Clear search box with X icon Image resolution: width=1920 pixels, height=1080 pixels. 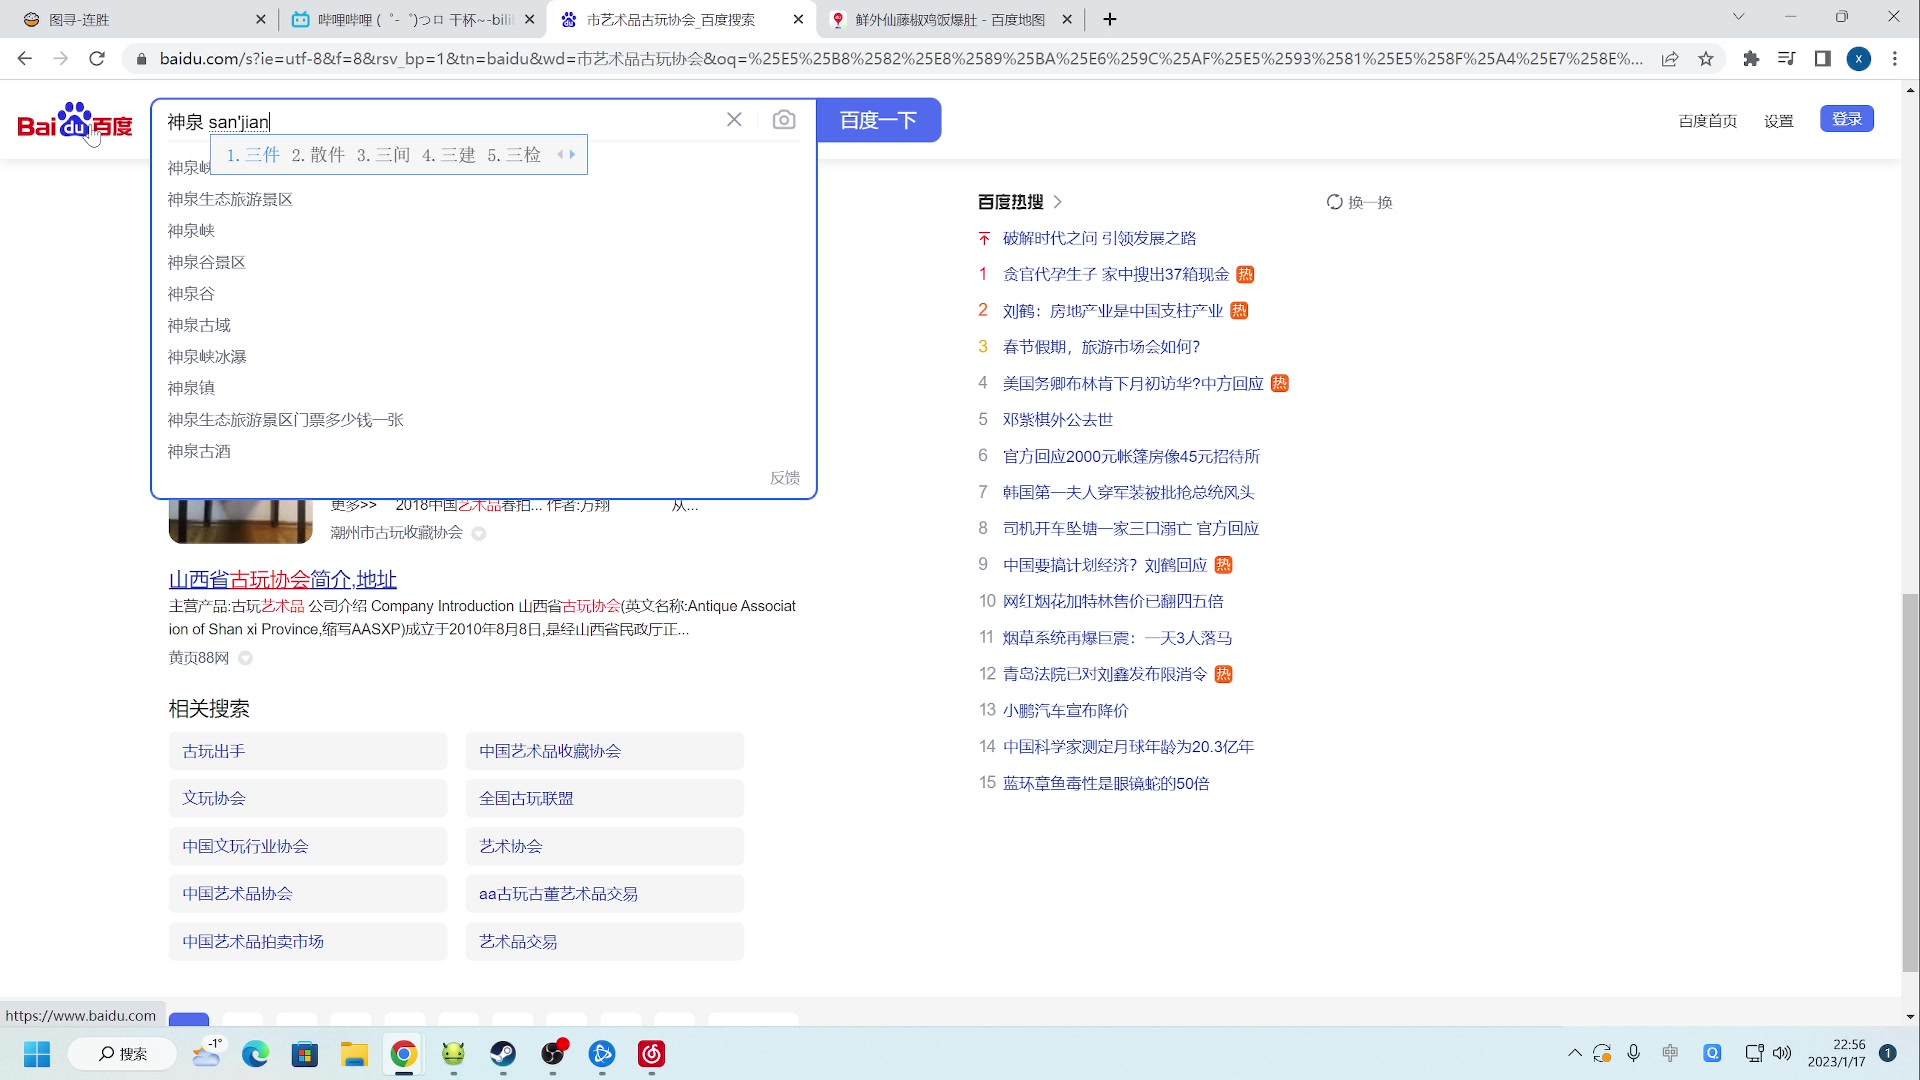point(734,120)
